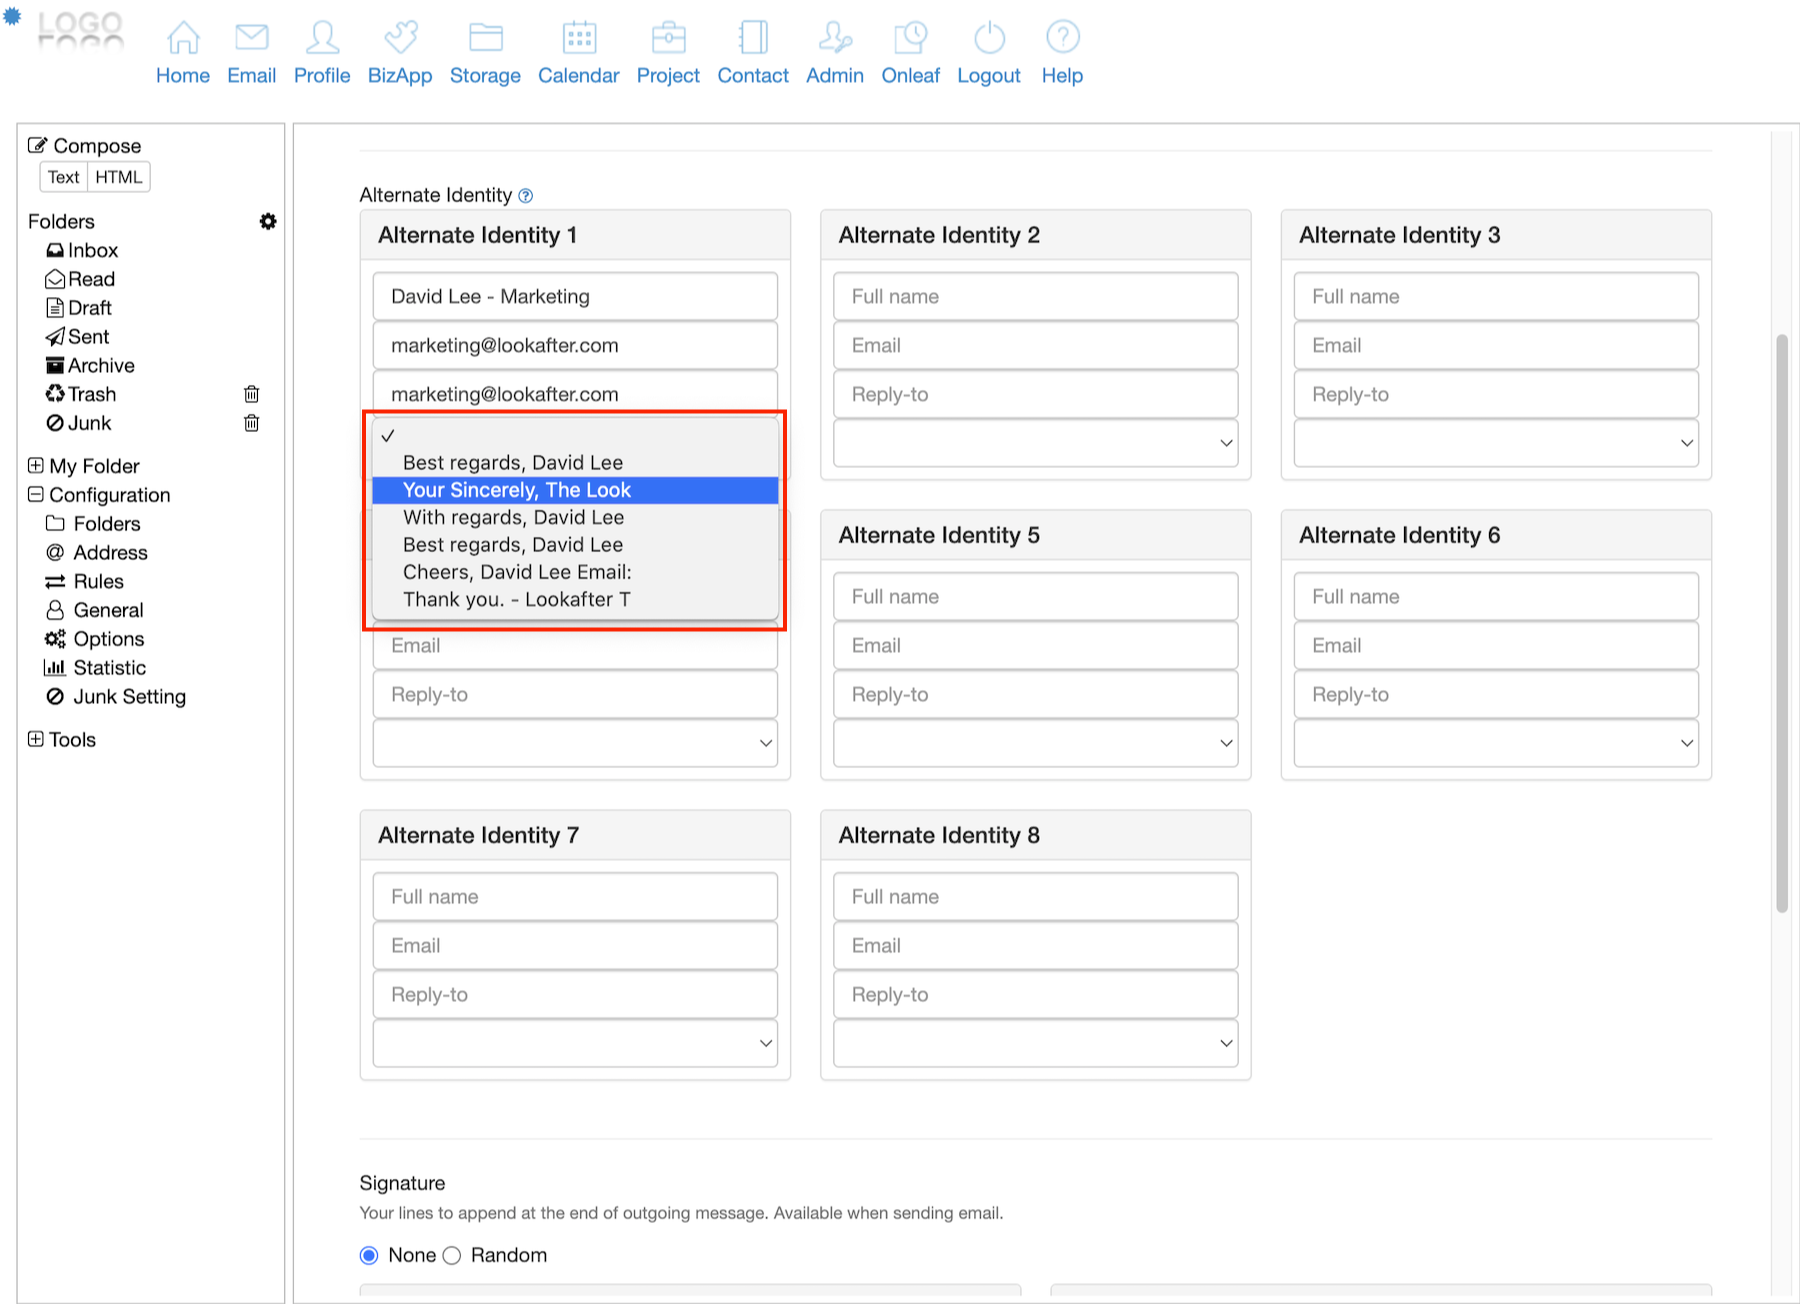Switch compose mode to HTML
1800x1304 pixels.
click(119, 177)
